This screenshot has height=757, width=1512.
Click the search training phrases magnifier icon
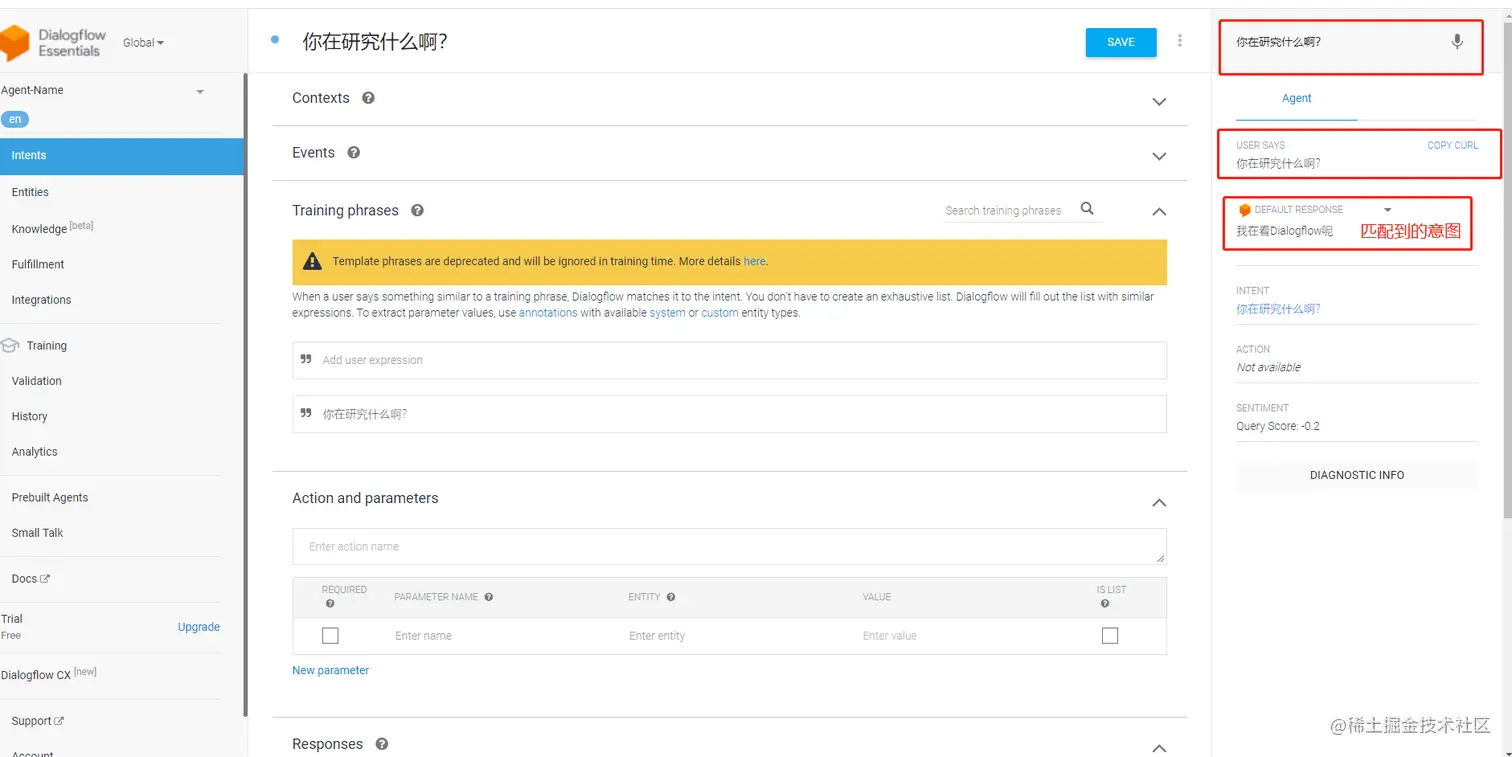(1087, 209)
